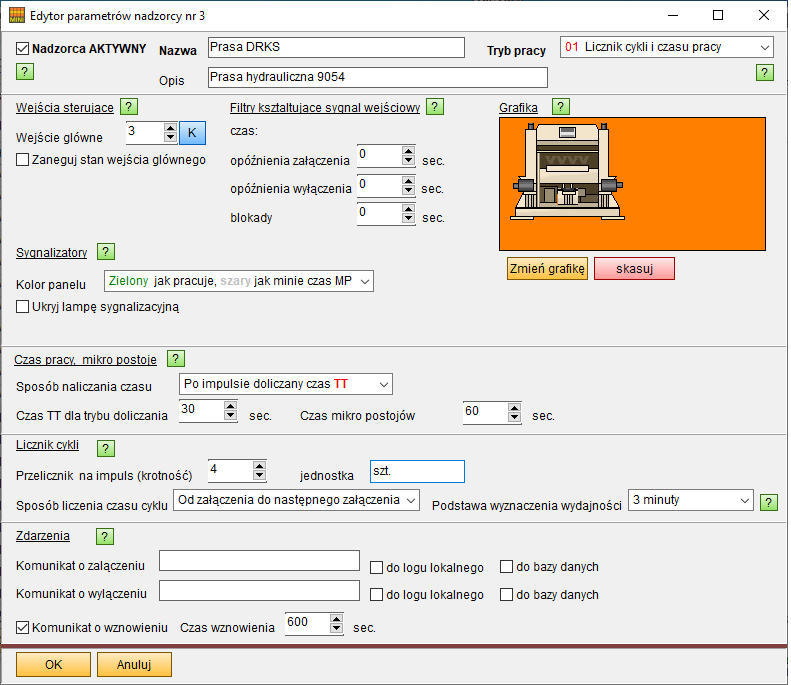Open Sposób naliczania czasu dropdown
791x685 pixels.
coord(286,384)
